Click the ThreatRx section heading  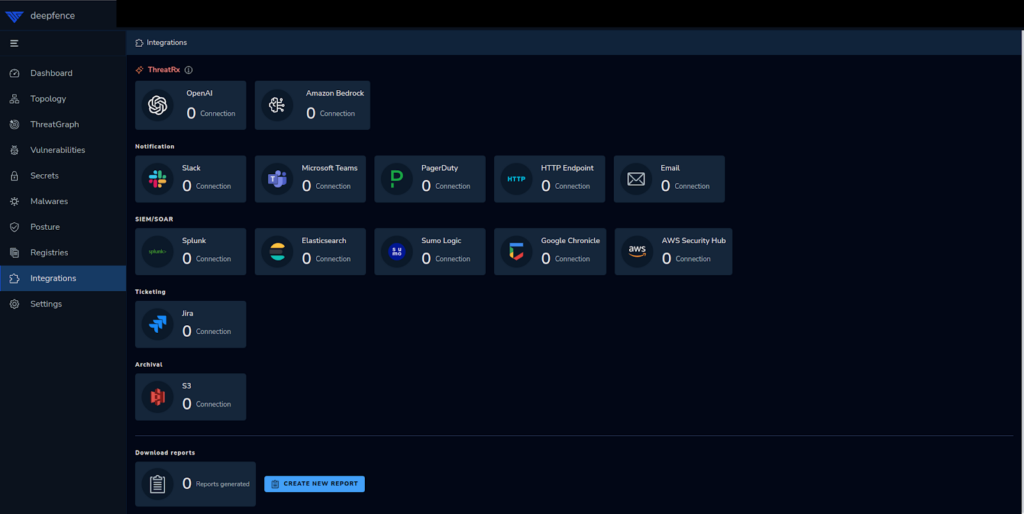click(164, 70)
